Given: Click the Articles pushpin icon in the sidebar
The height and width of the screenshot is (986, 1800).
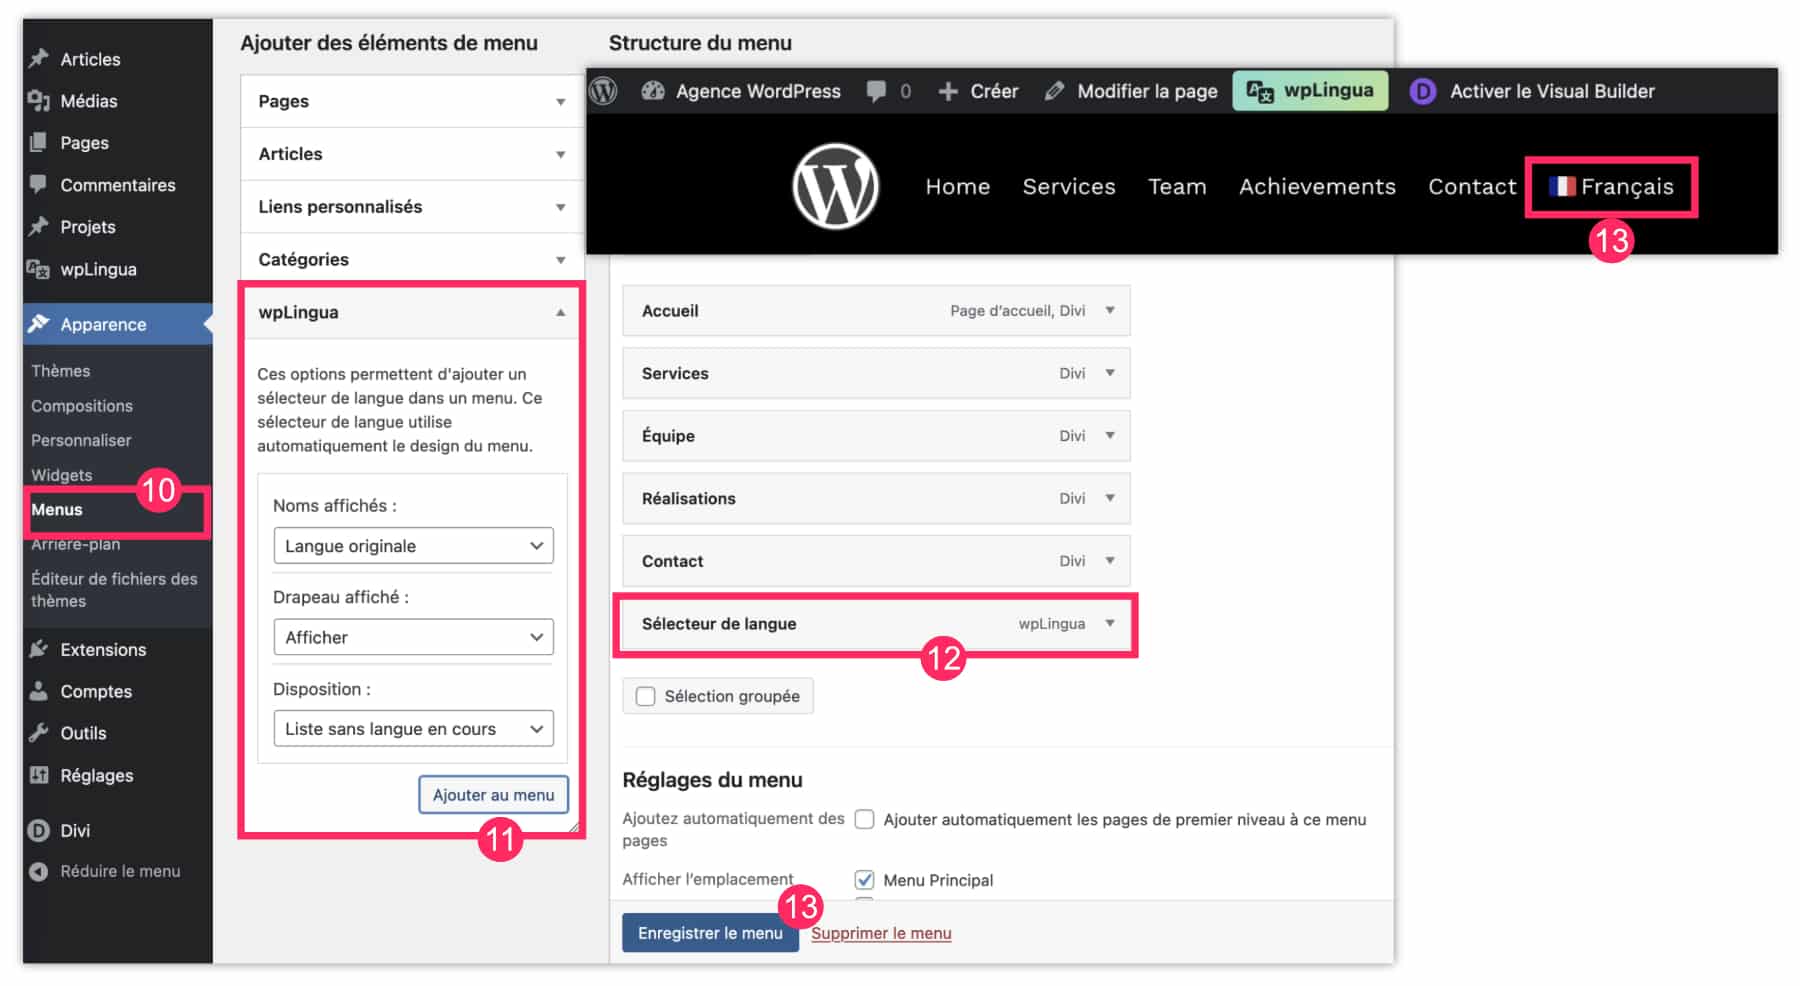Looking at the screenshot, I should coord(39,59).
